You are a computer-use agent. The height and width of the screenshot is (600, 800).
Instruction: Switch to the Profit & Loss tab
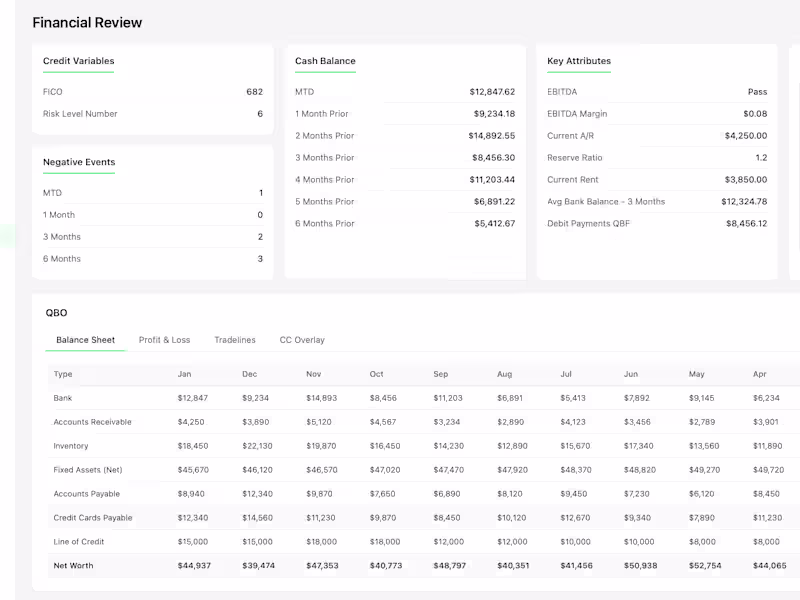point(164,340)
